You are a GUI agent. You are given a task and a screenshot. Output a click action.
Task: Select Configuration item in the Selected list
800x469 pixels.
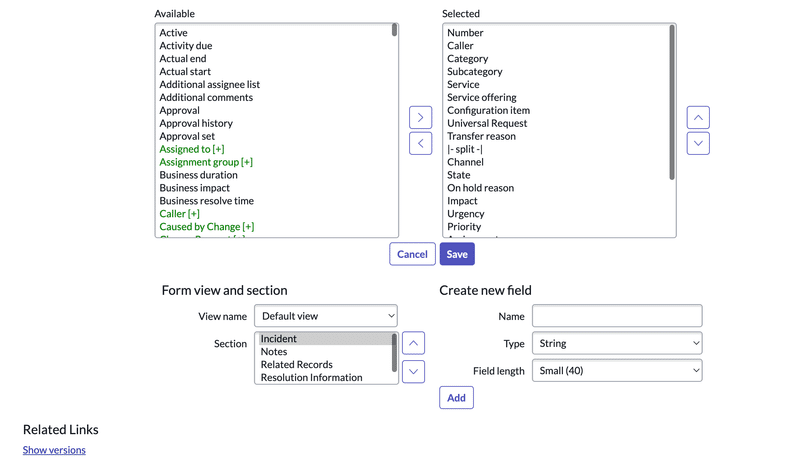point(489,110)
